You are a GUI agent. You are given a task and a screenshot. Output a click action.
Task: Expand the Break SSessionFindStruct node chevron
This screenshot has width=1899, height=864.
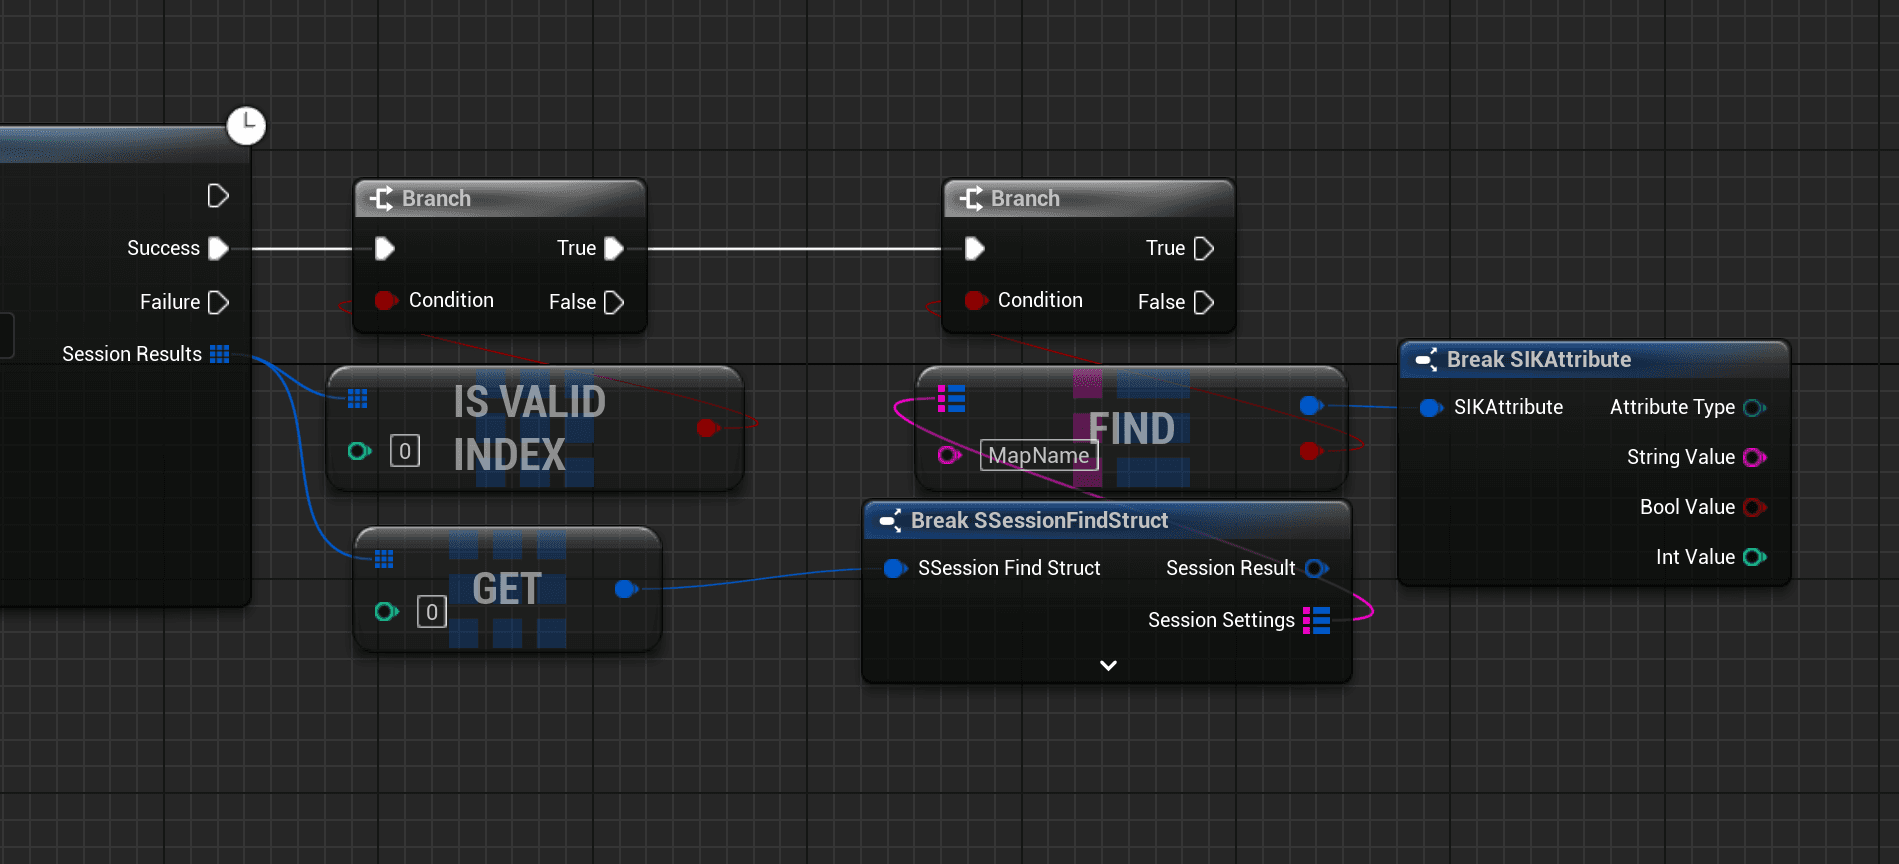coord(1108,665)
